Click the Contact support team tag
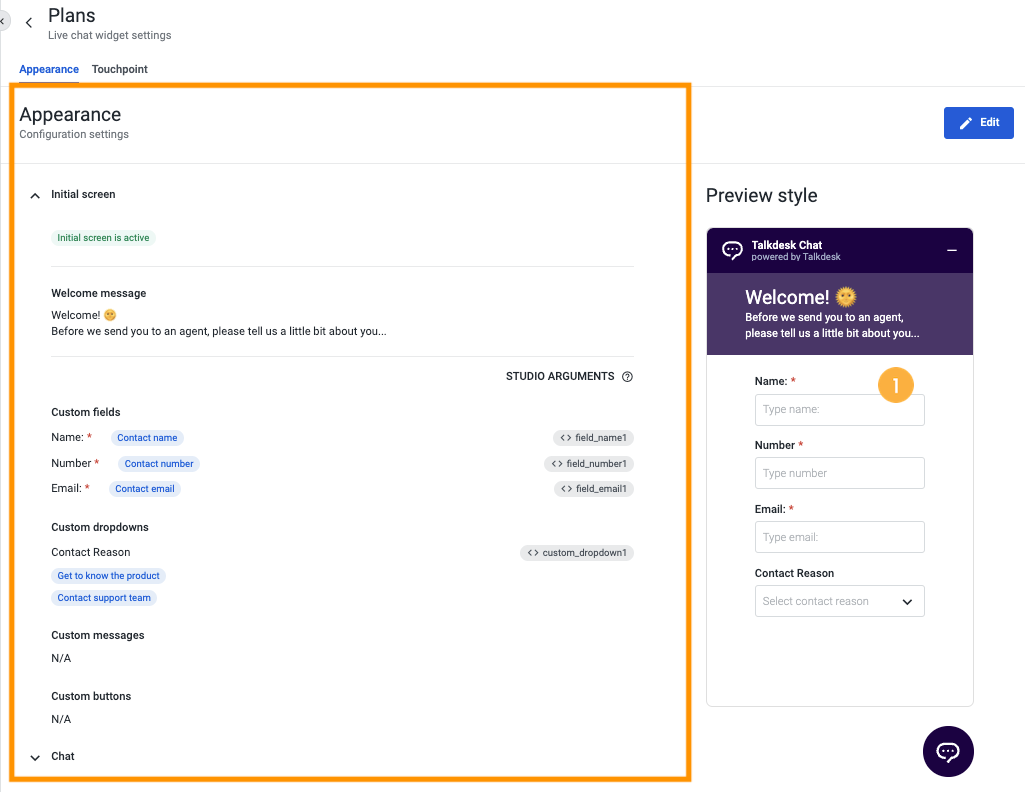The height and width of the screenshot is (792, 1025). tap(104, 598)
